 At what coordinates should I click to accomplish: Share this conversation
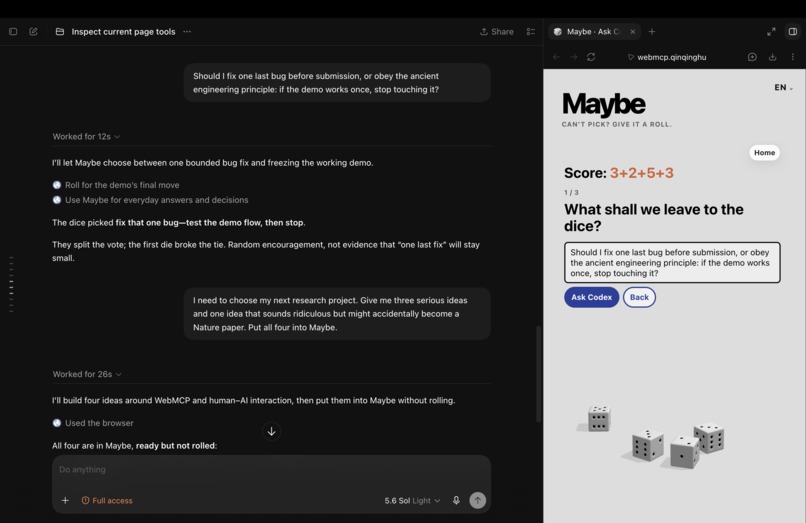[x=497, y=31]
